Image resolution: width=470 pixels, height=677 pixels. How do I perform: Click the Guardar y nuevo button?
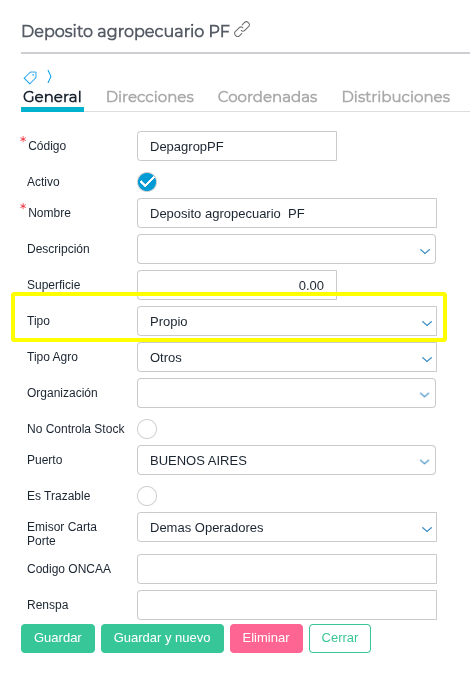pos(162,638)
